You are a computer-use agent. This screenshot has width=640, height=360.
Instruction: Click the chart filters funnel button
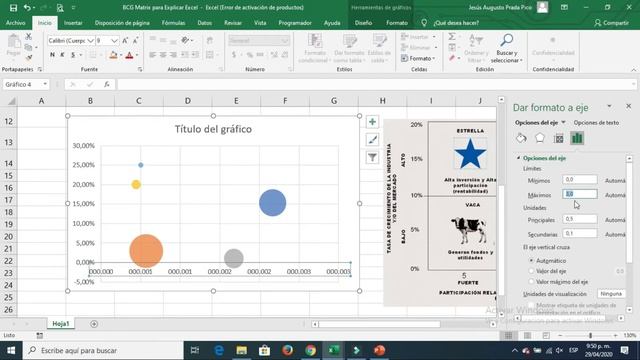click(372, 158)
